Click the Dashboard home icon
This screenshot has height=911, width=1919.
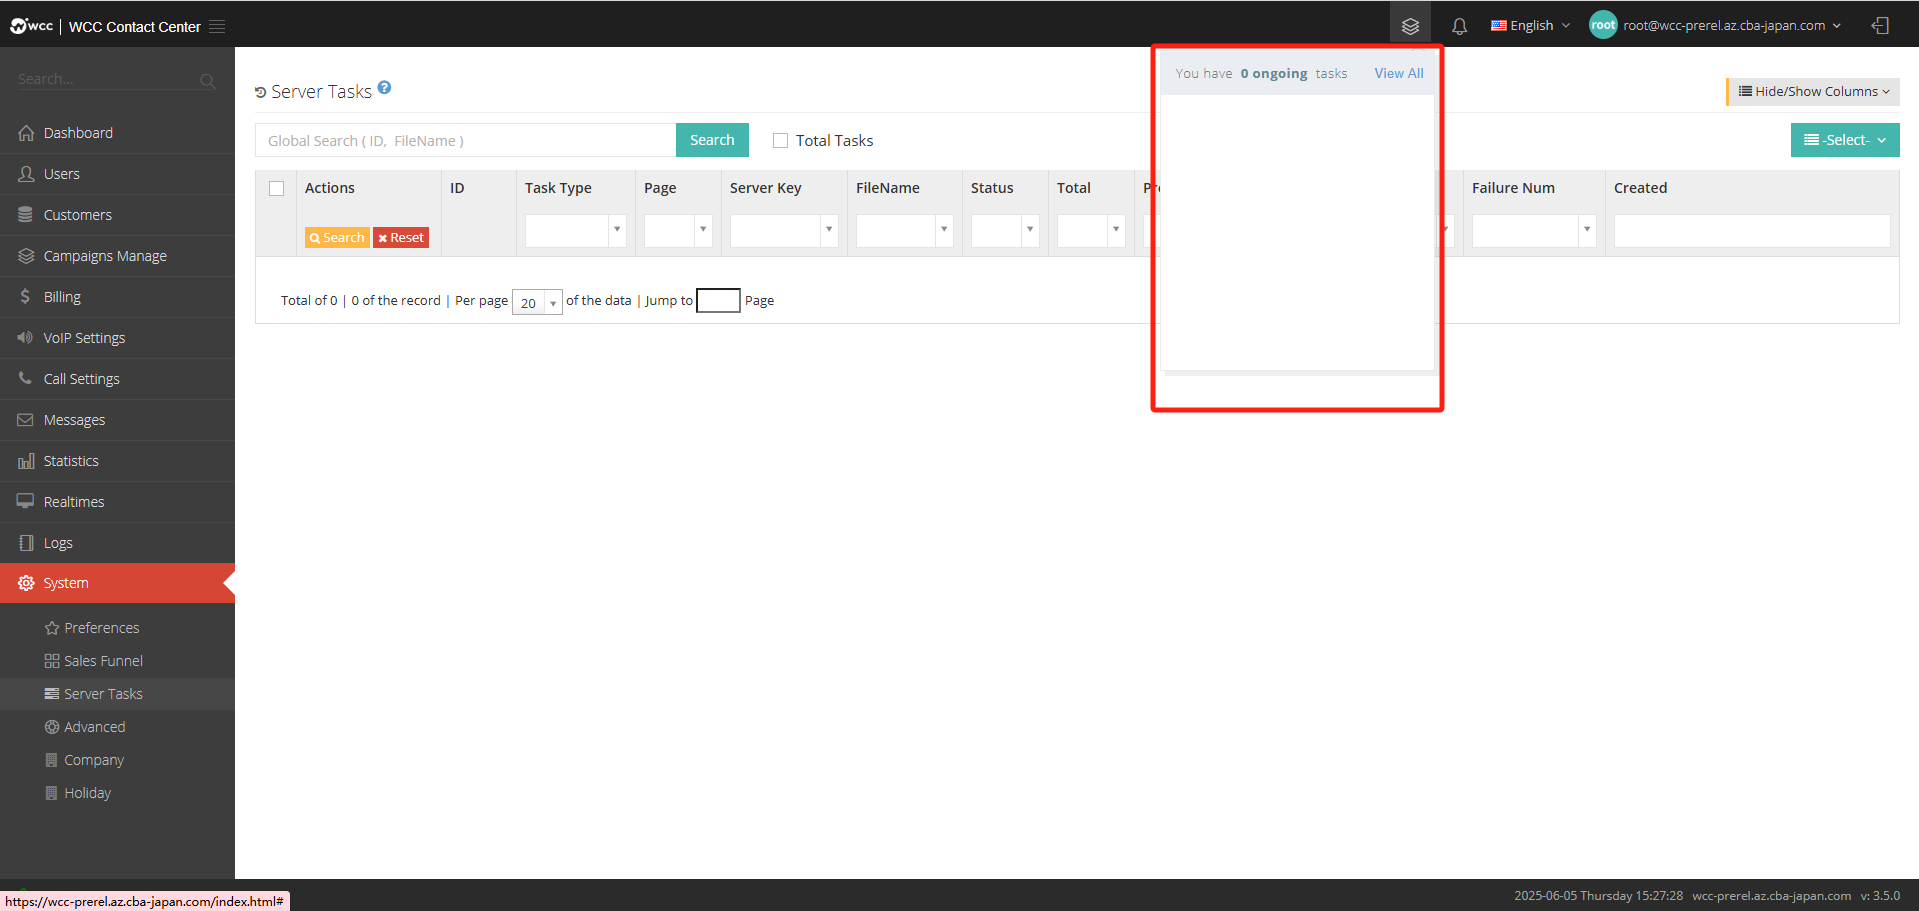[x=26, y=133]
